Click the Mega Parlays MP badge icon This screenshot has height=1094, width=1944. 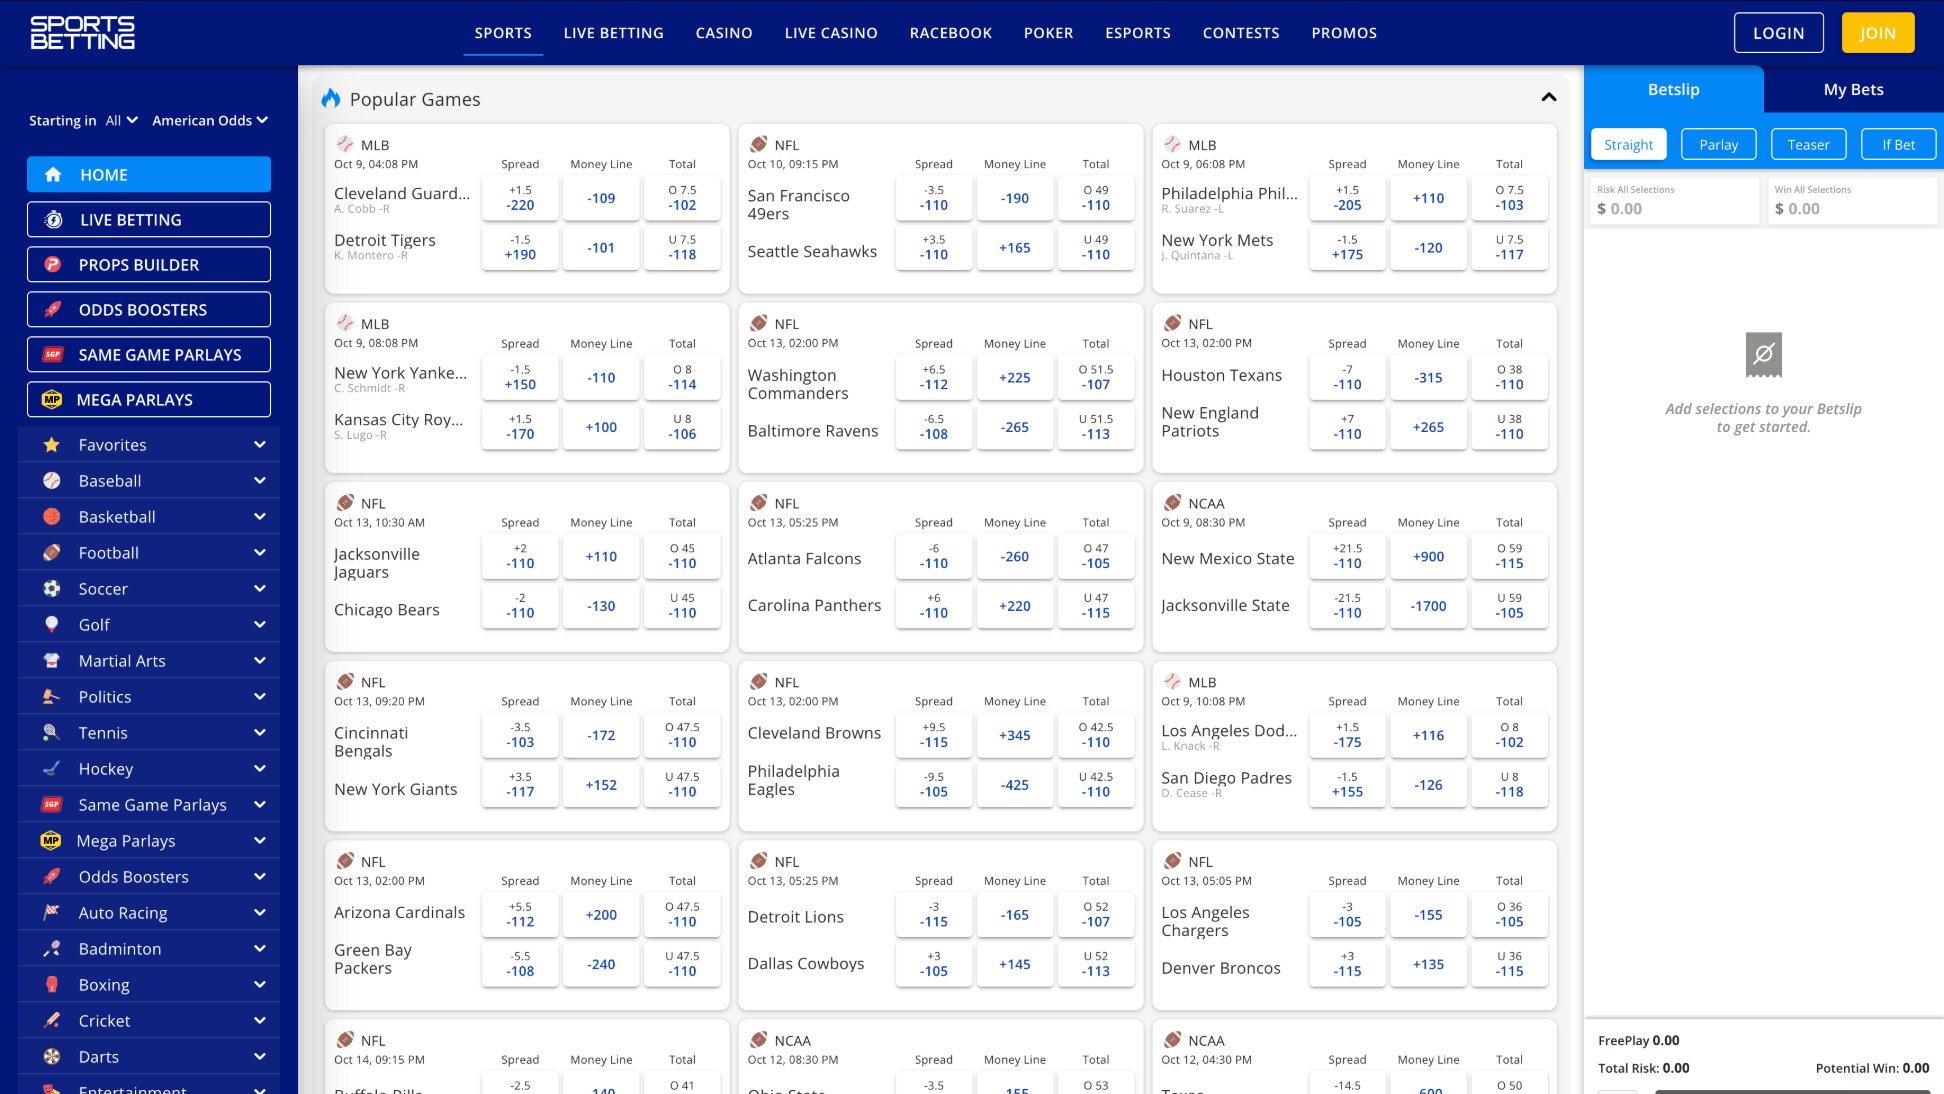(52, 400)
